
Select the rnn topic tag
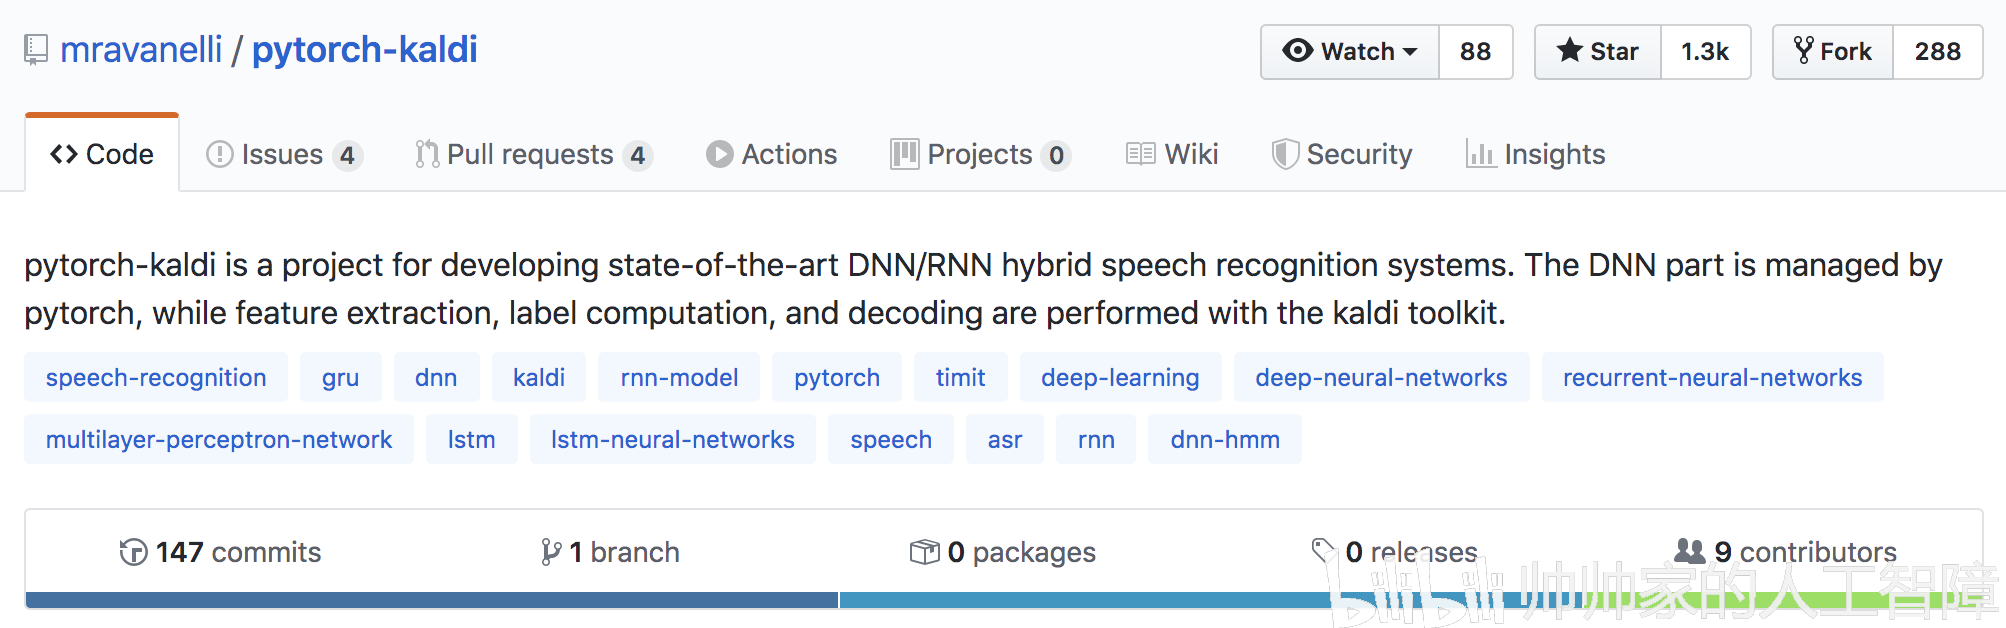click(x=1096, y=439)
